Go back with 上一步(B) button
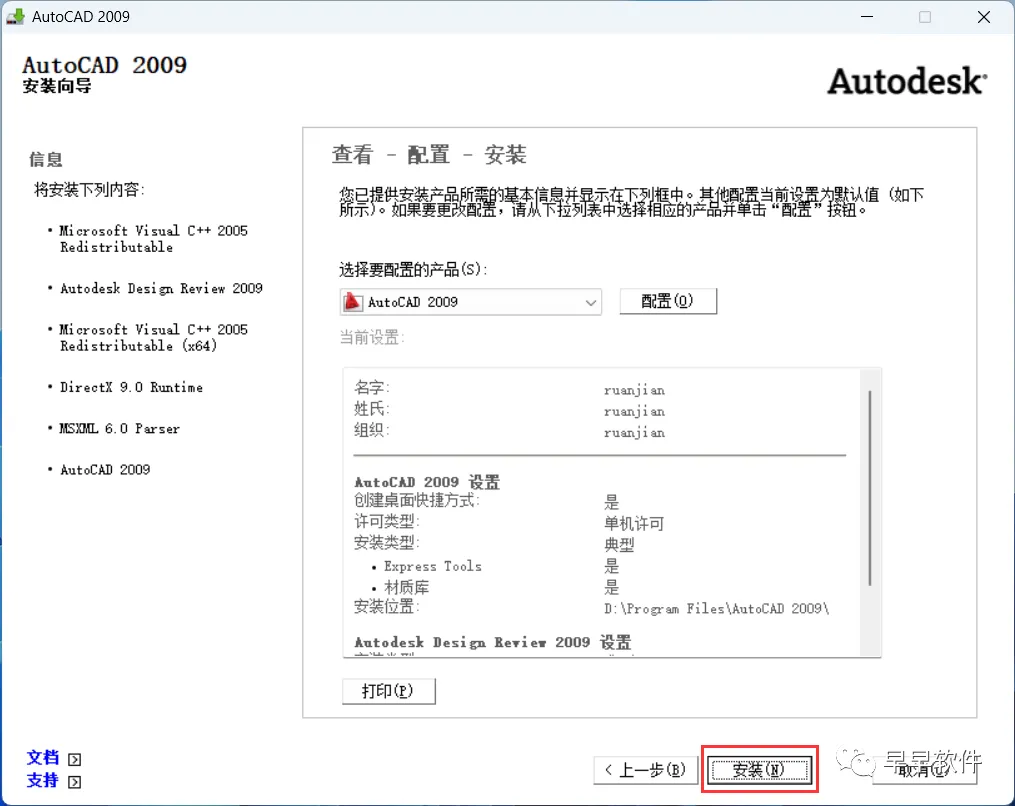The image size is (1015, 806). tap(645, 769)
